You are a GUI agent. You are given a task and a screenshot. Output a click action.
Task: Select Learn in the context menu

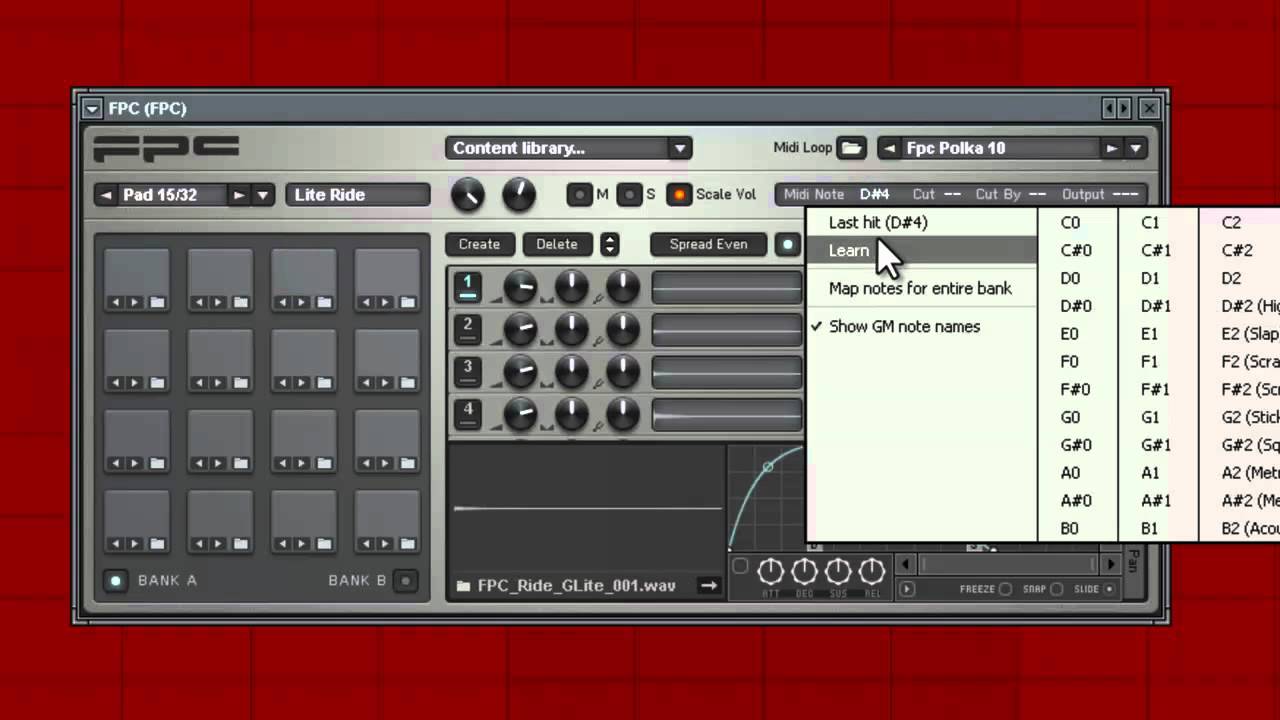922,250
